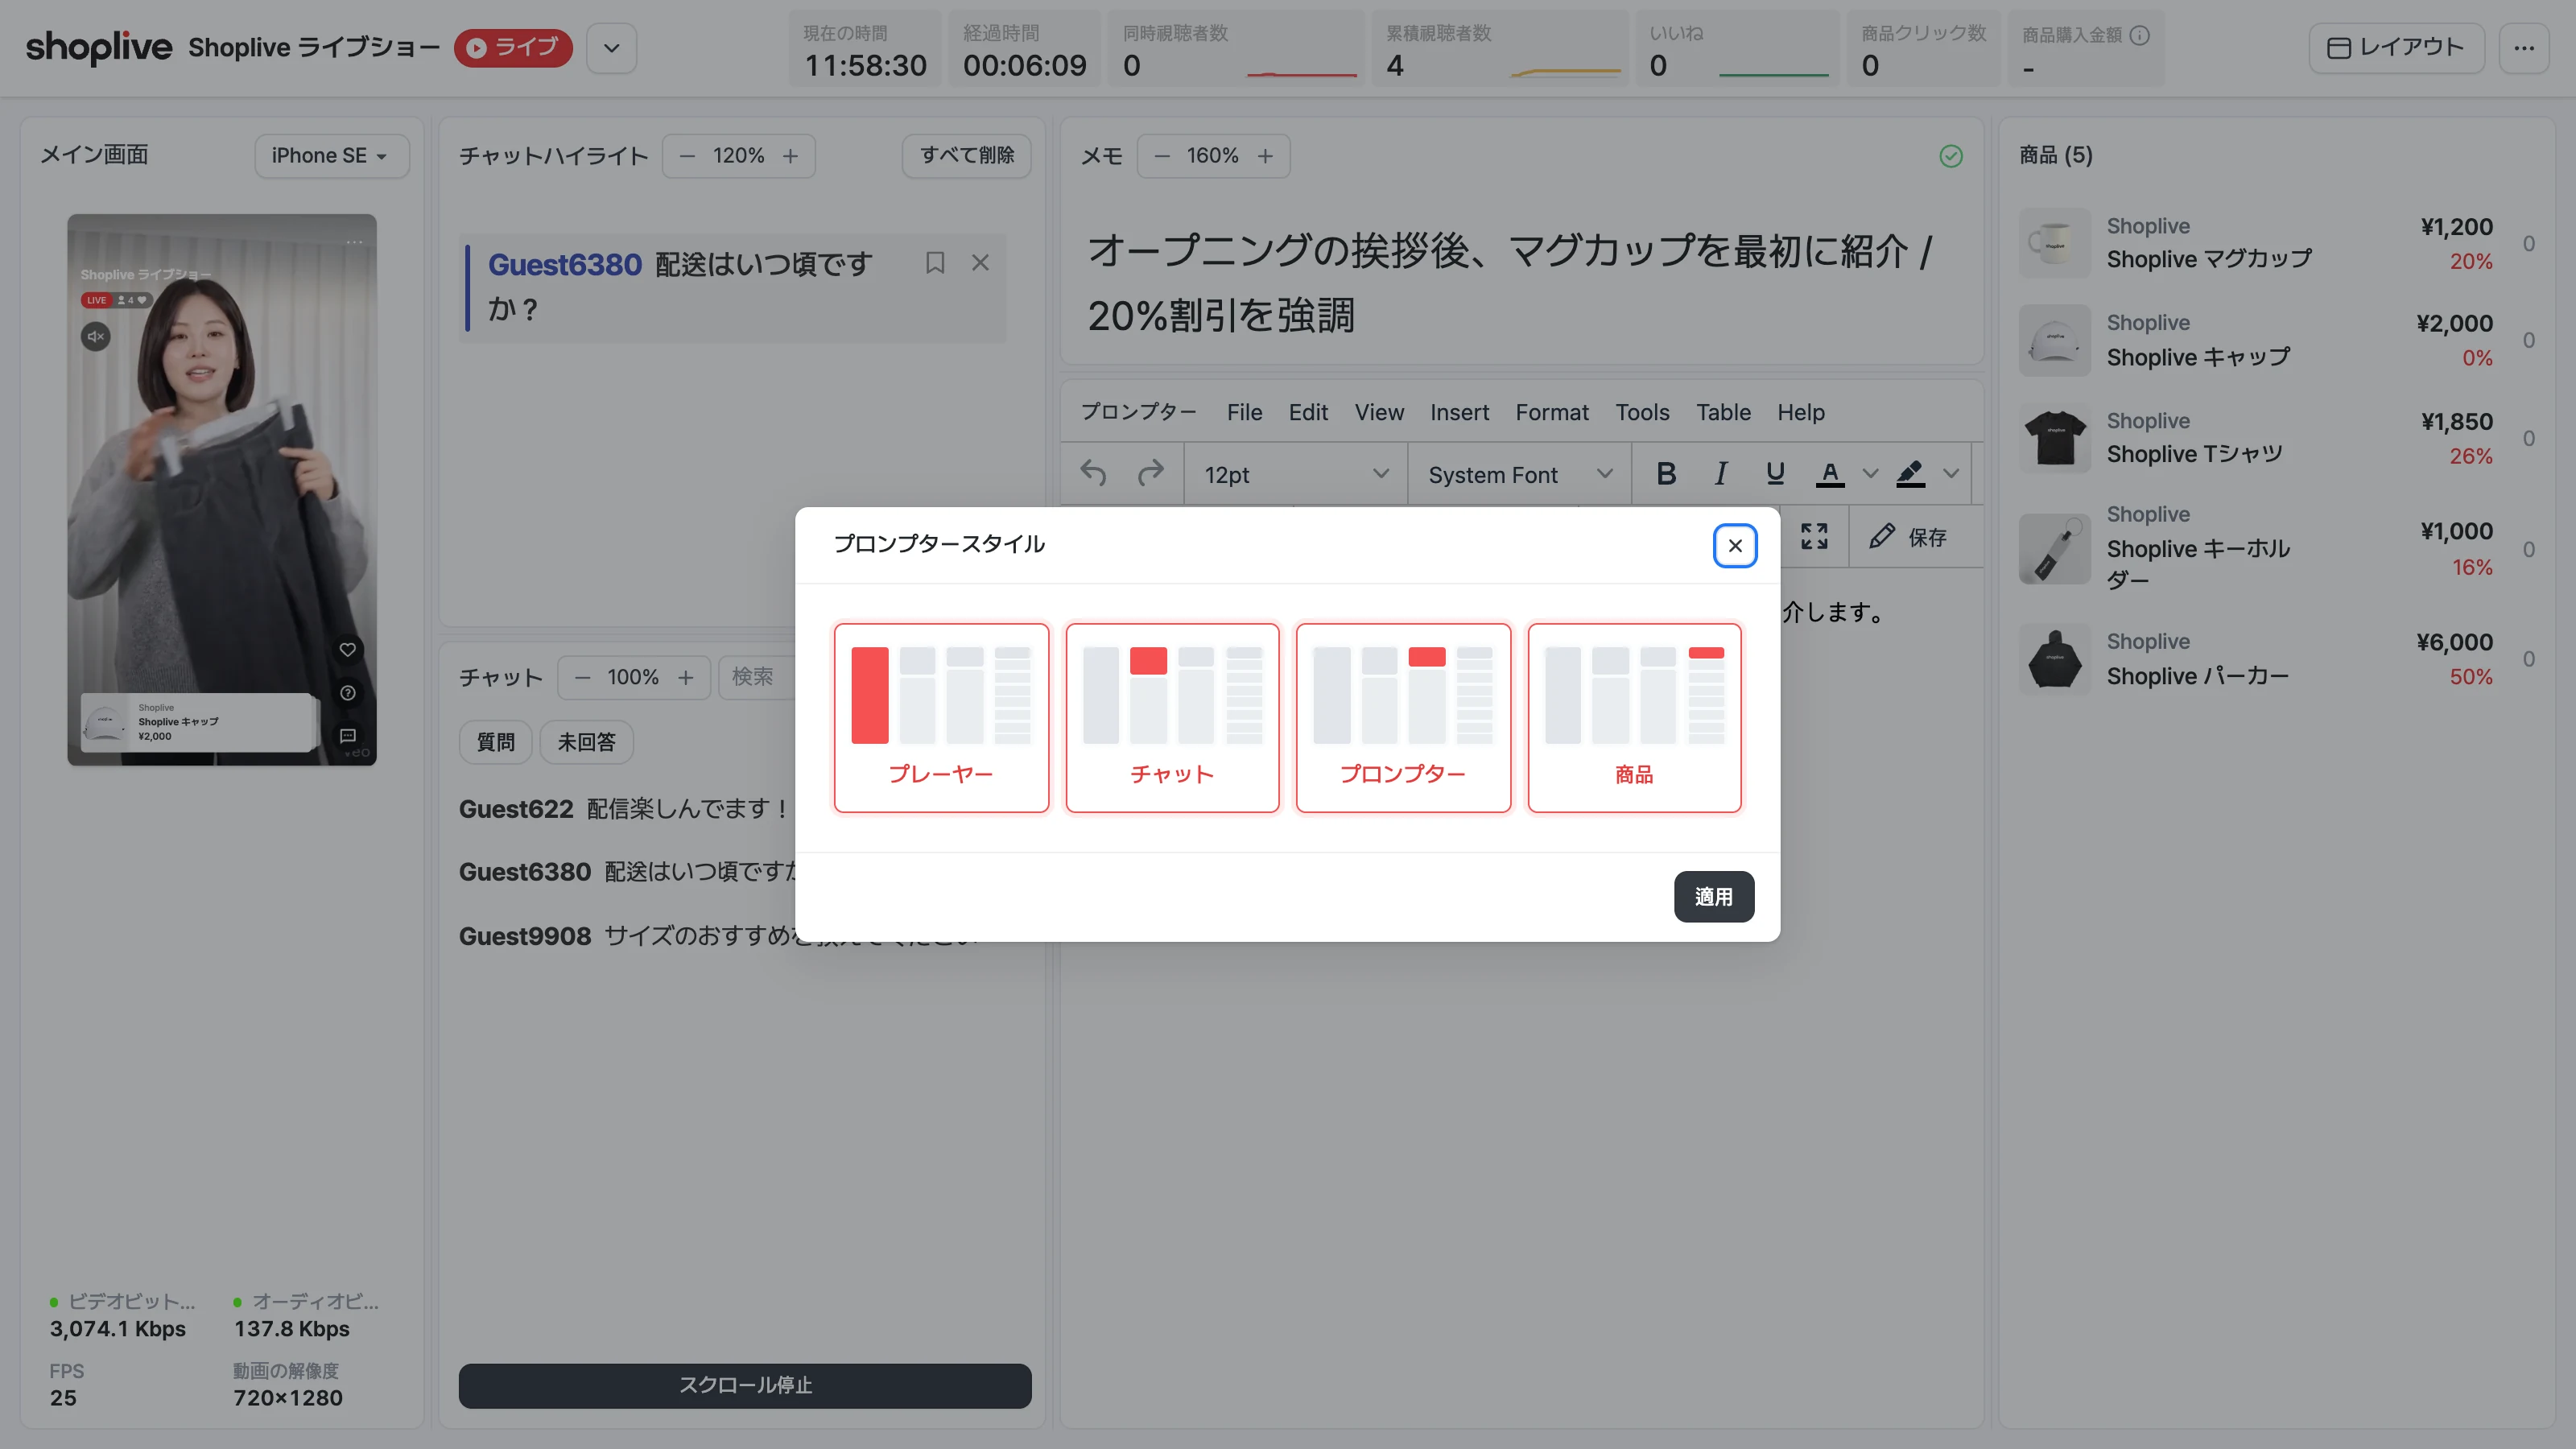Increase chat highlight zoom from 120%

(790, 156)
